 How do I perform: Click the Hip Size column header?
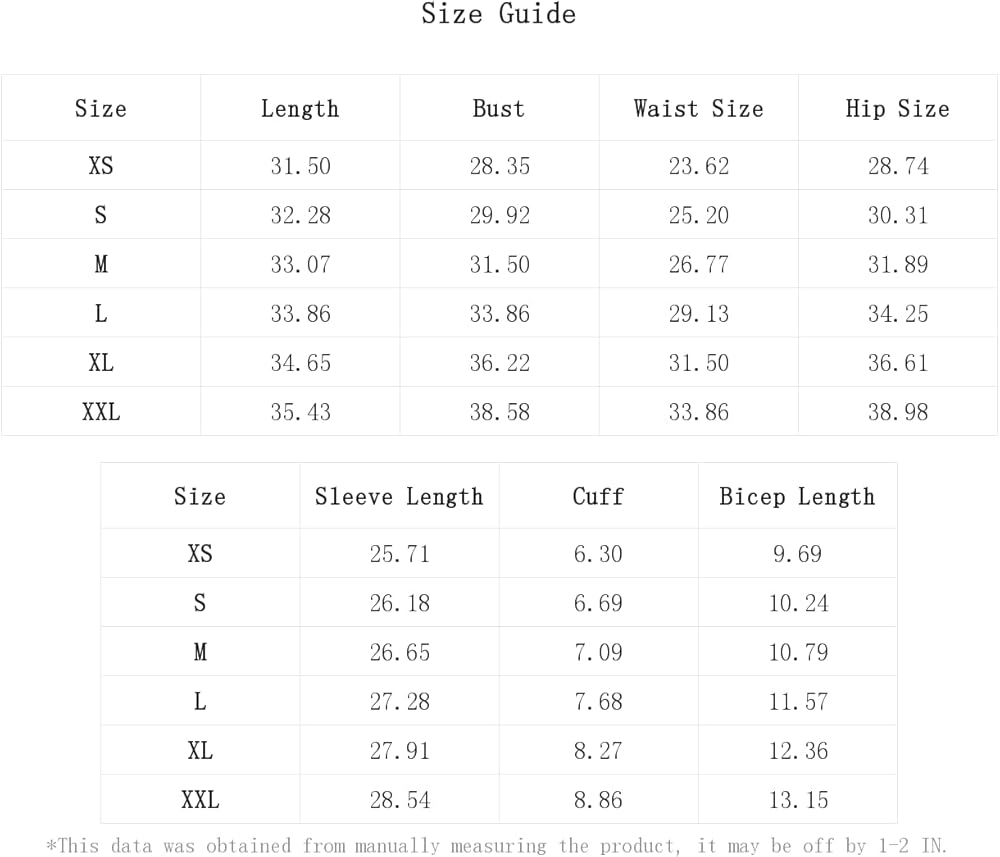(x=897, y=109)
